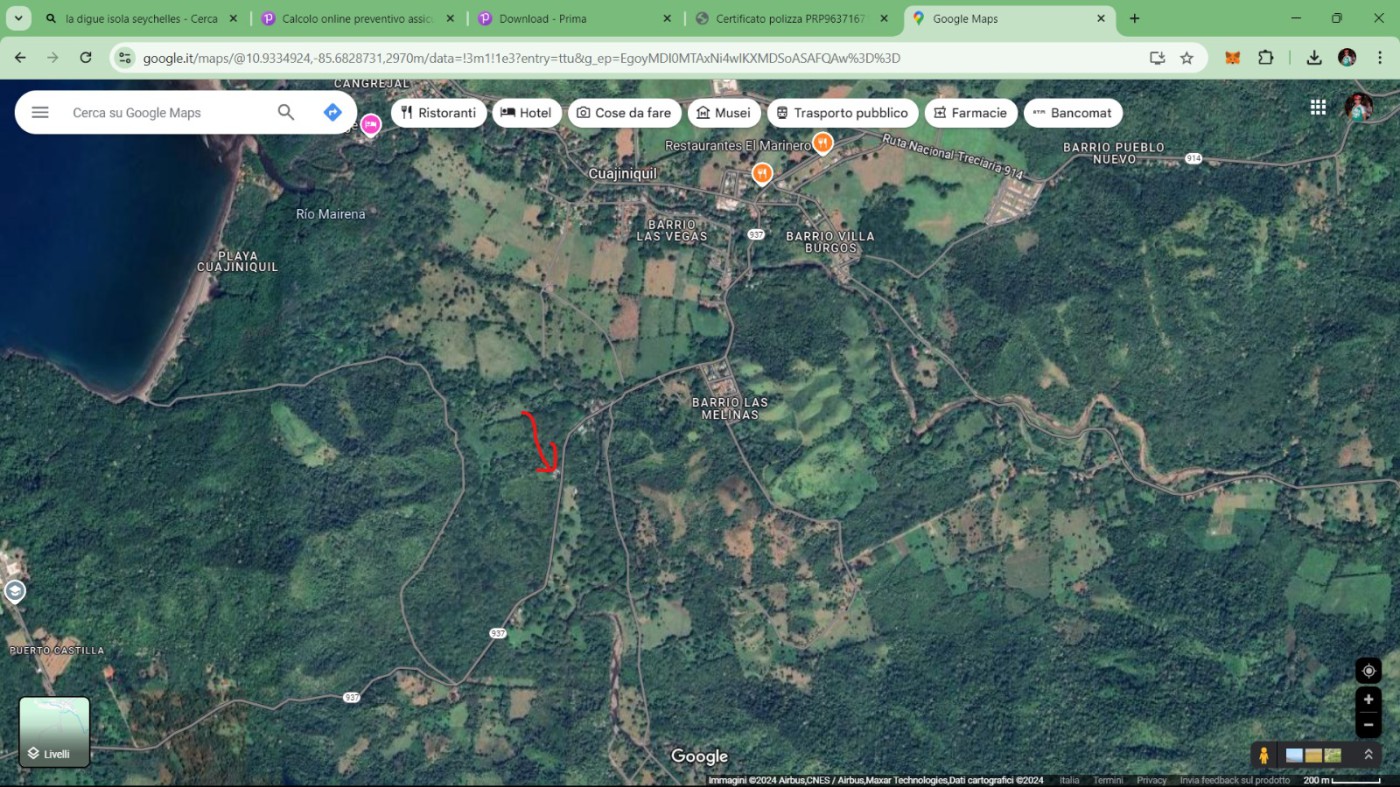This screenshot has width=1400, height=787.
Task: Open the tab search dropdown arrow
Action: click(x=18, y=18)
